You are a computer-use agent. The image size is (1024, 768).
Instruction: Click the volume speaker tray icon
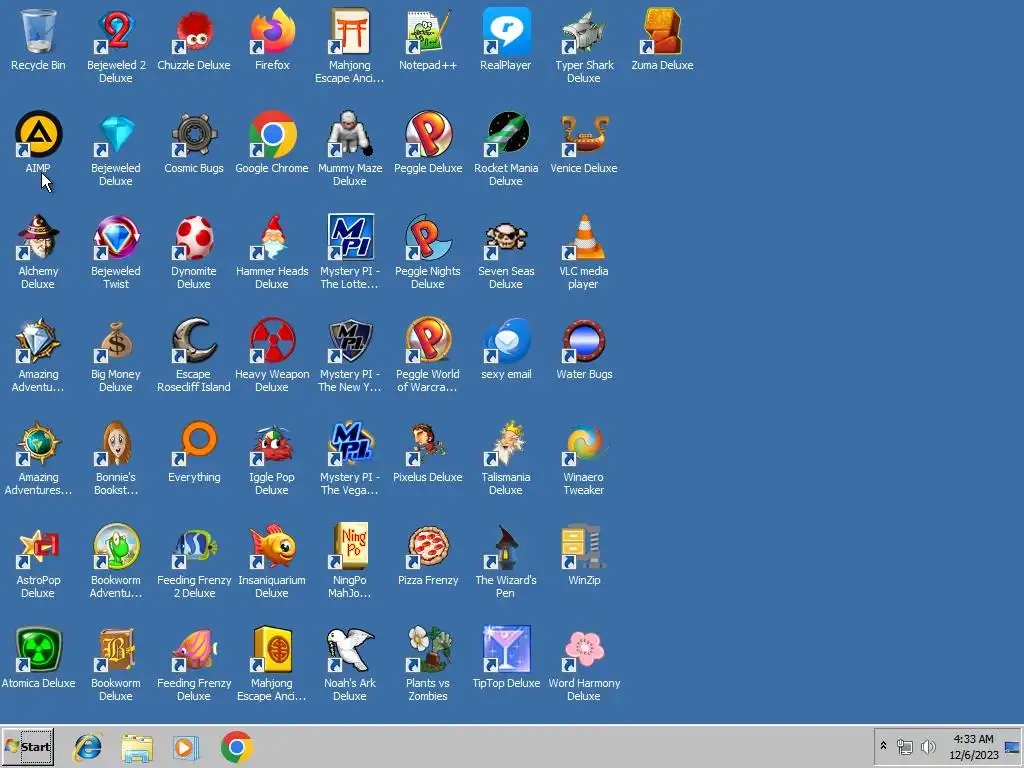[x=927, y=746]
